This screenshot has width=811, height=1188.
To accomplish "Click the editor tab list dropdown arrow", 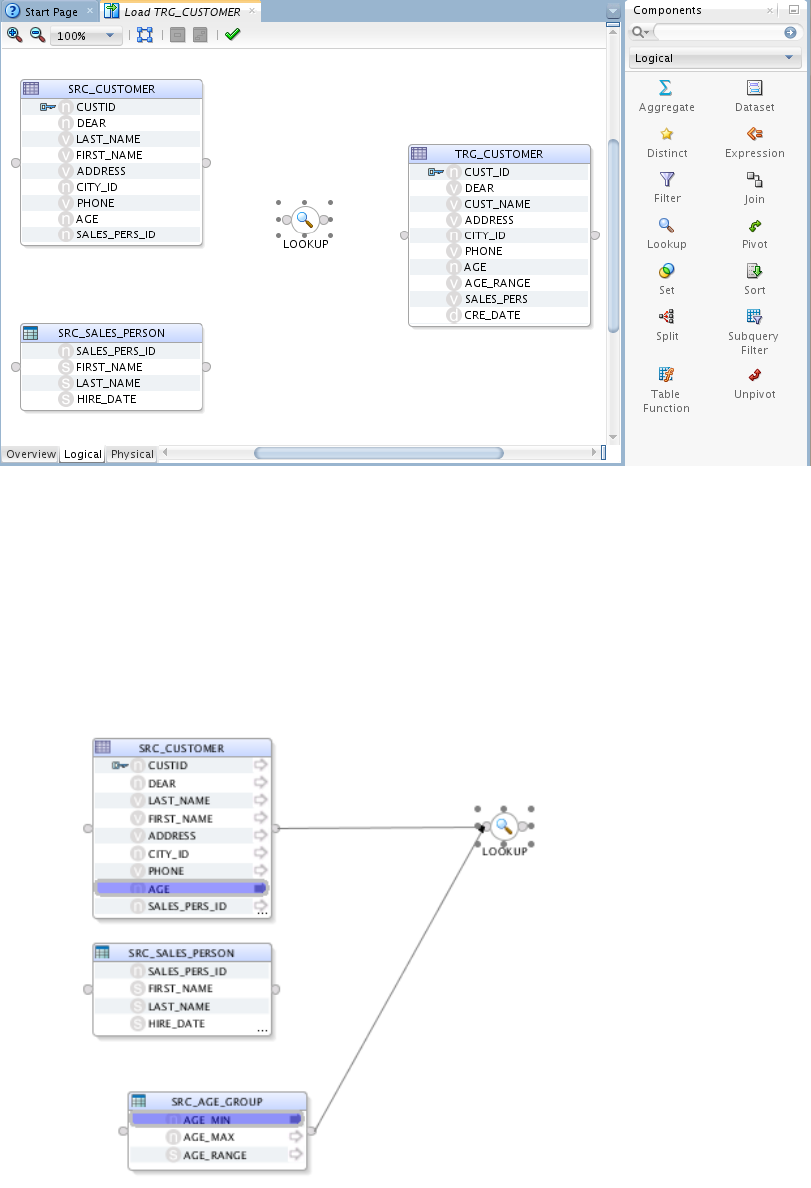I will (613, 11).
